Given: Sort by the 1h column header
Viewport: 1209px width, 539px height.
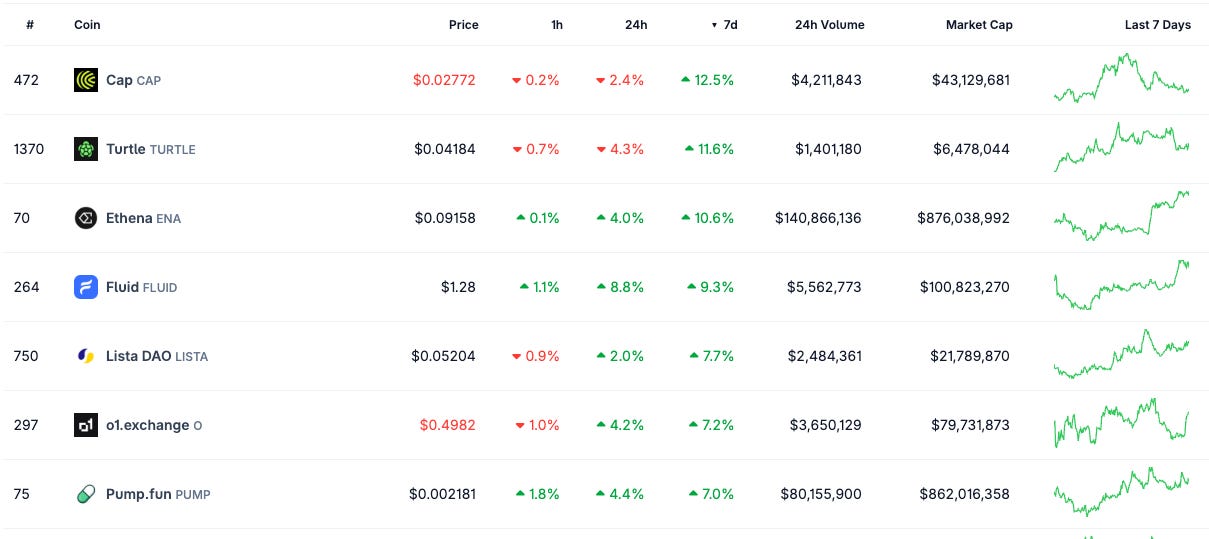Looking at the screenshot, I should [557, 25].
